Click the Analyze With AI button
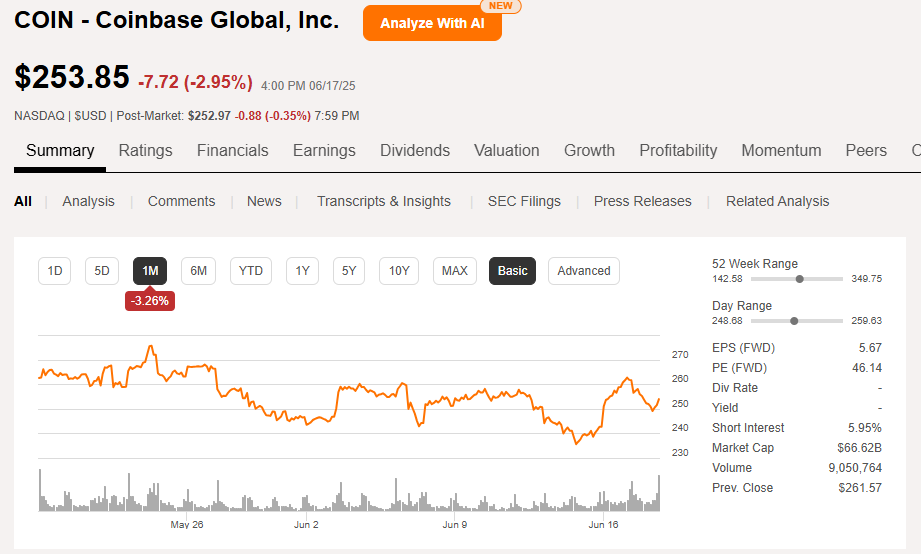Viewport: 921px width, 554px height. tap(432, 23)
